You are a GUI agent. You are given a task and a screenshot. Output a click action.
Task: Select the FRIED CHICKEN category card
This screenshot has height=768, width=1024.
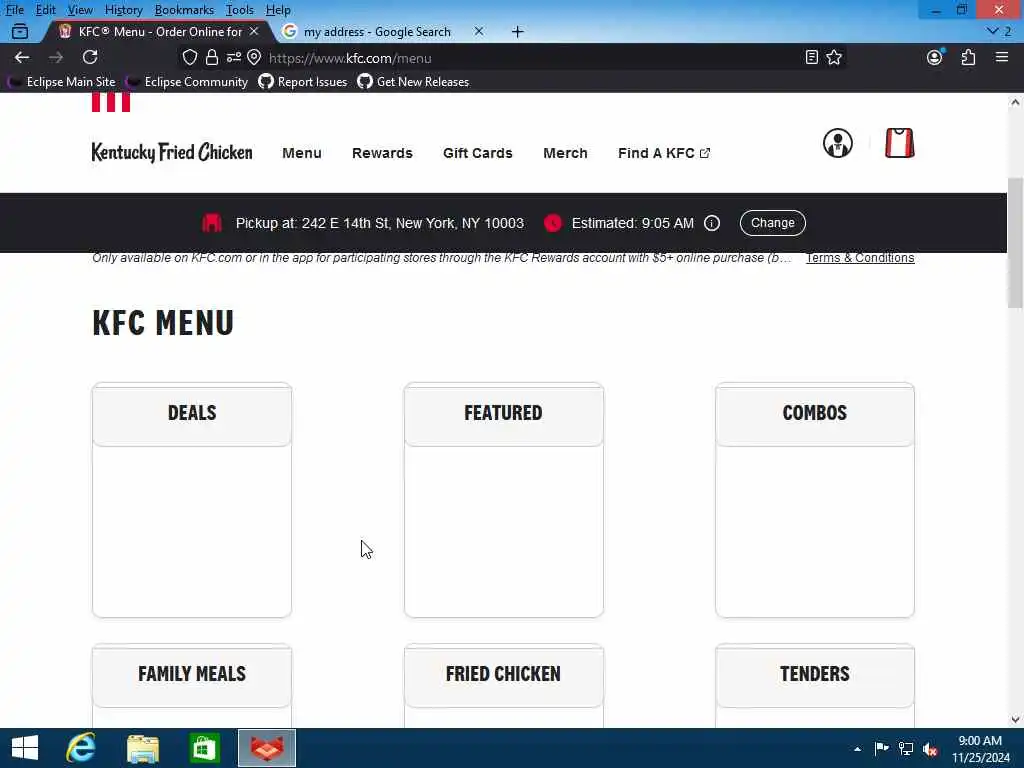pos(504,685)
